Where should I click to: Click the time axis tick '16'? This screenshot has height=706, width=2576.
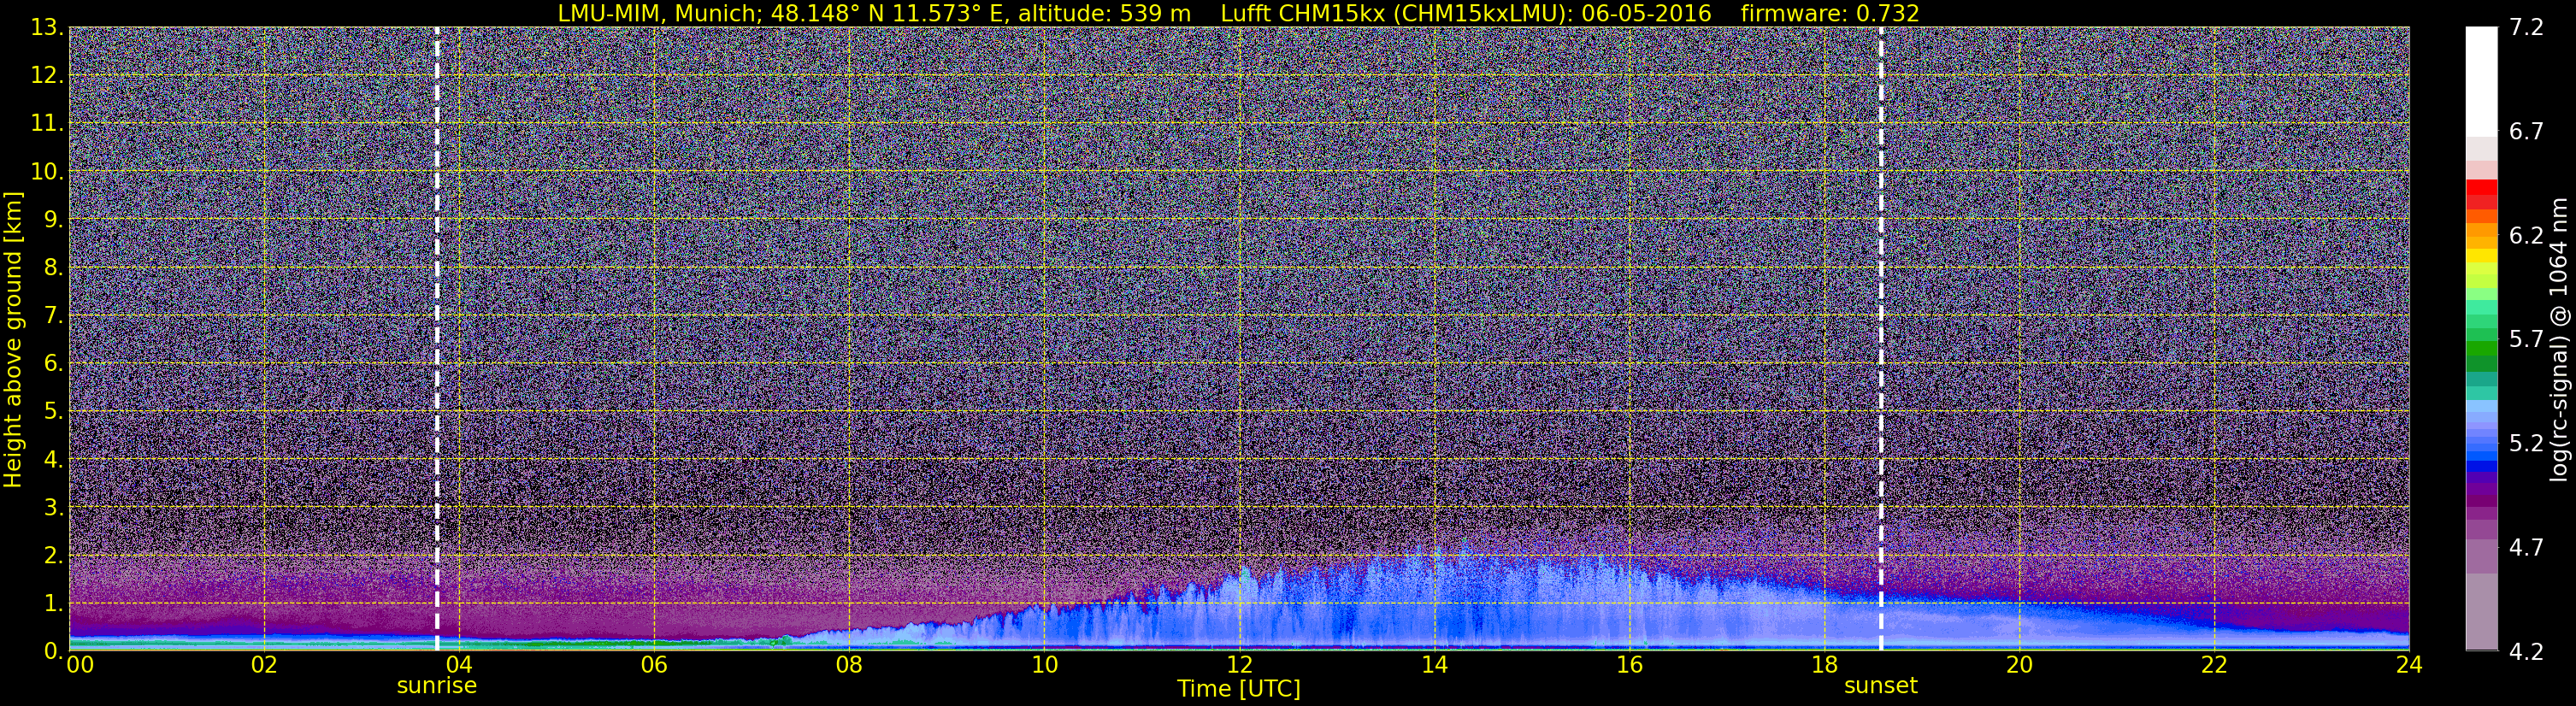[1629, 665]
